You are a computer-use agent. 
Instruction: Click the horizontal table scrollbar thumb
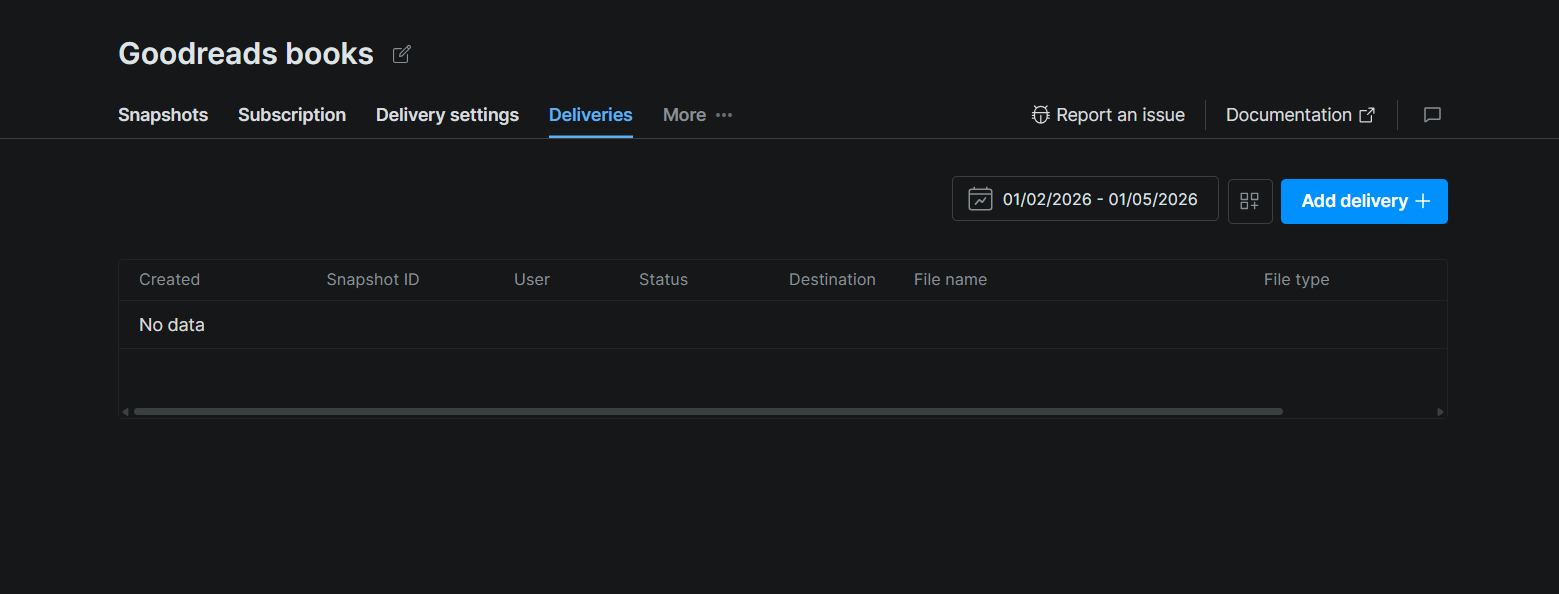coord(708,411)
